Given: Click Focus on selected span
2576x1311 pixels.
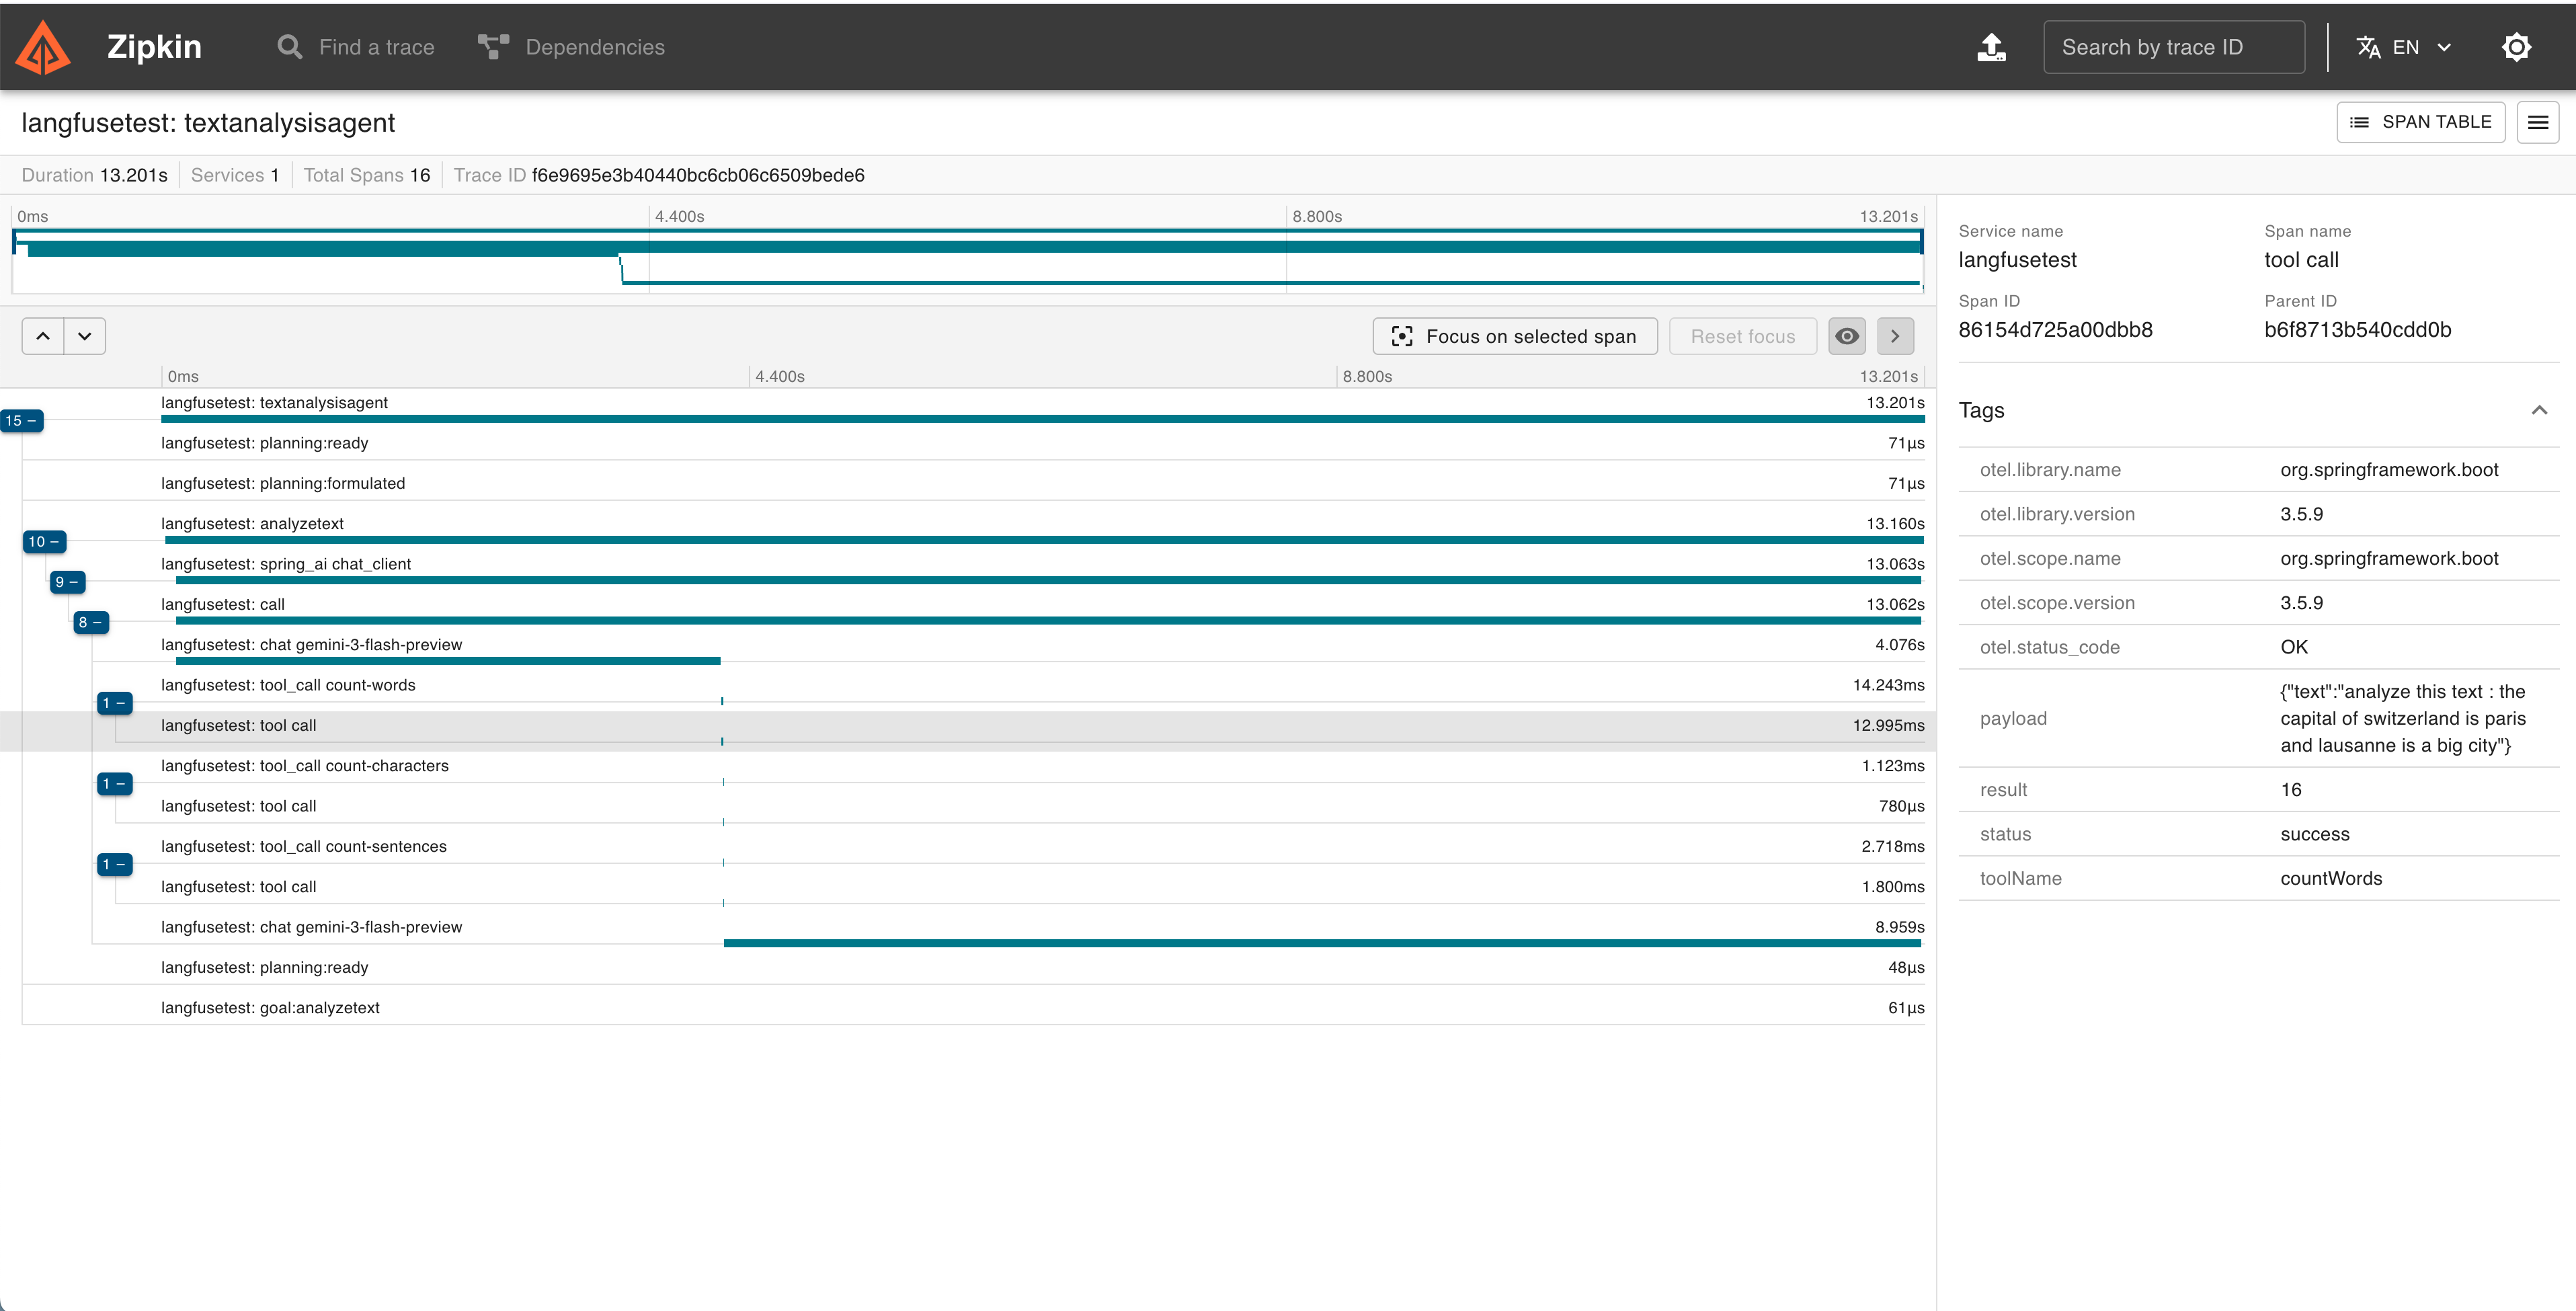Looking at the screenshot, I should click(x=1514, y=336).
